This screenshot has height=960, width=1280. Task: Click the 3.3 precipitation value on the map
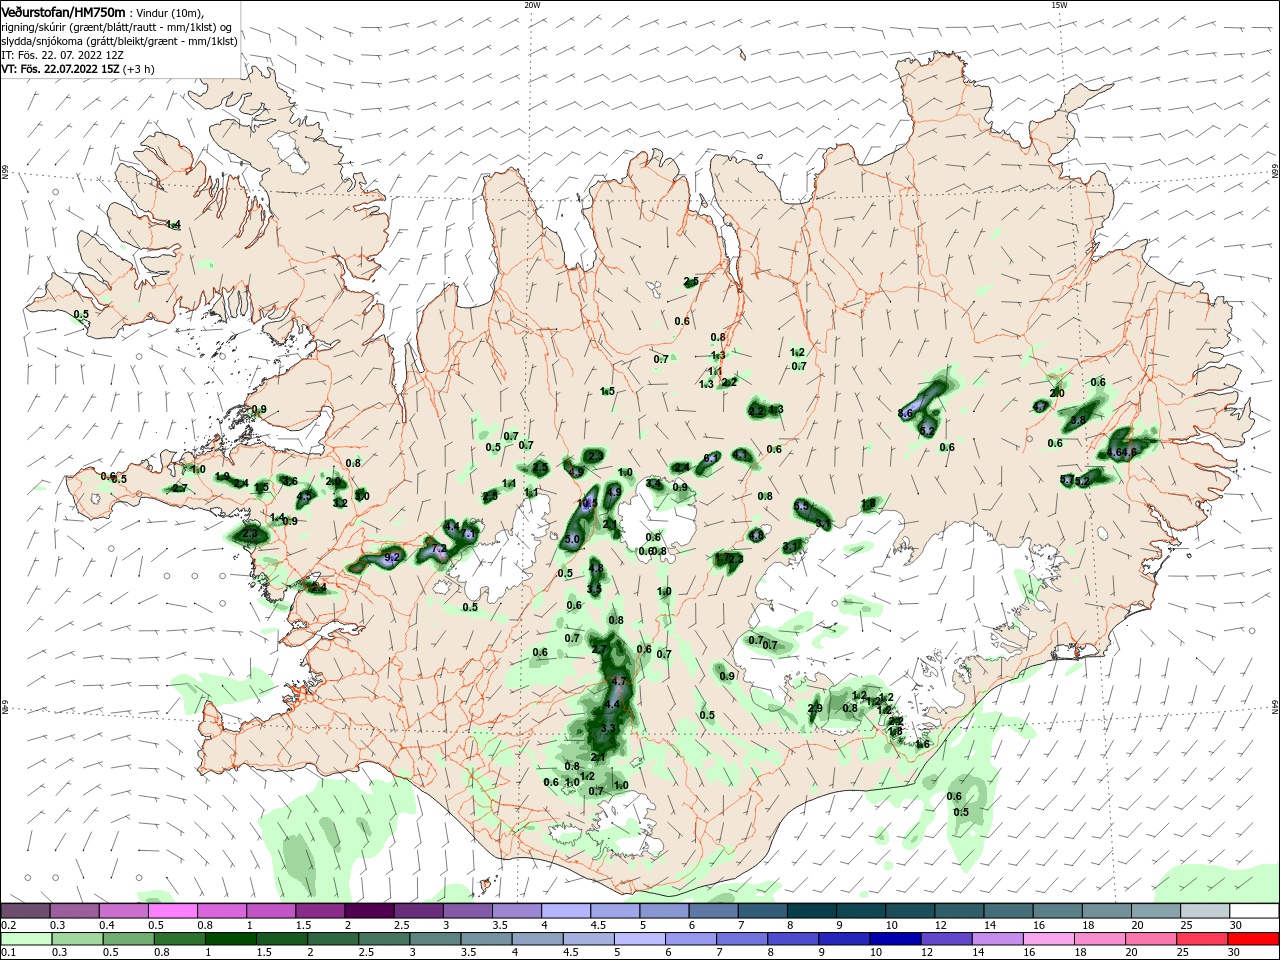(x=608, y=728)
